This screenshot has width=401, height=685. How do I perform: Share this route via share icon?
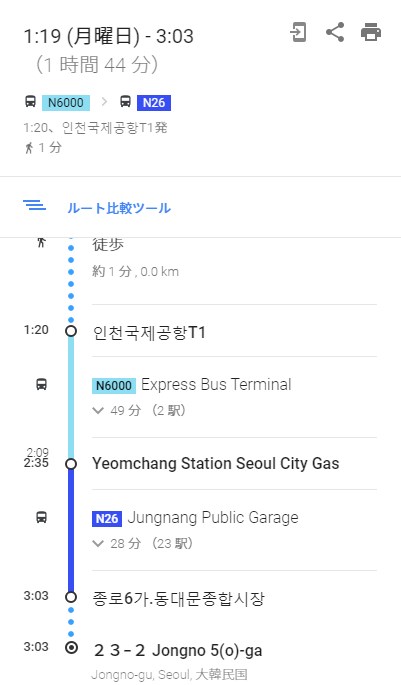pos(335,32)
